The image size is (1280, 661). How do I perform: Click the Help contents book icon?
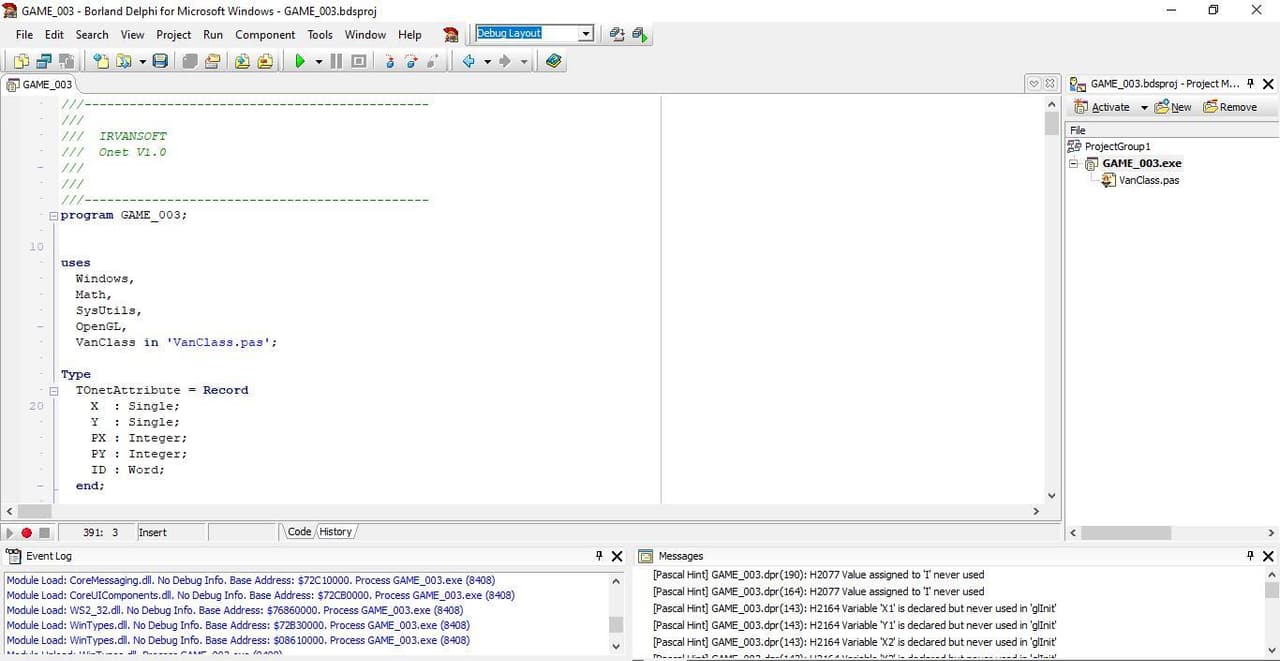(553, 61)
